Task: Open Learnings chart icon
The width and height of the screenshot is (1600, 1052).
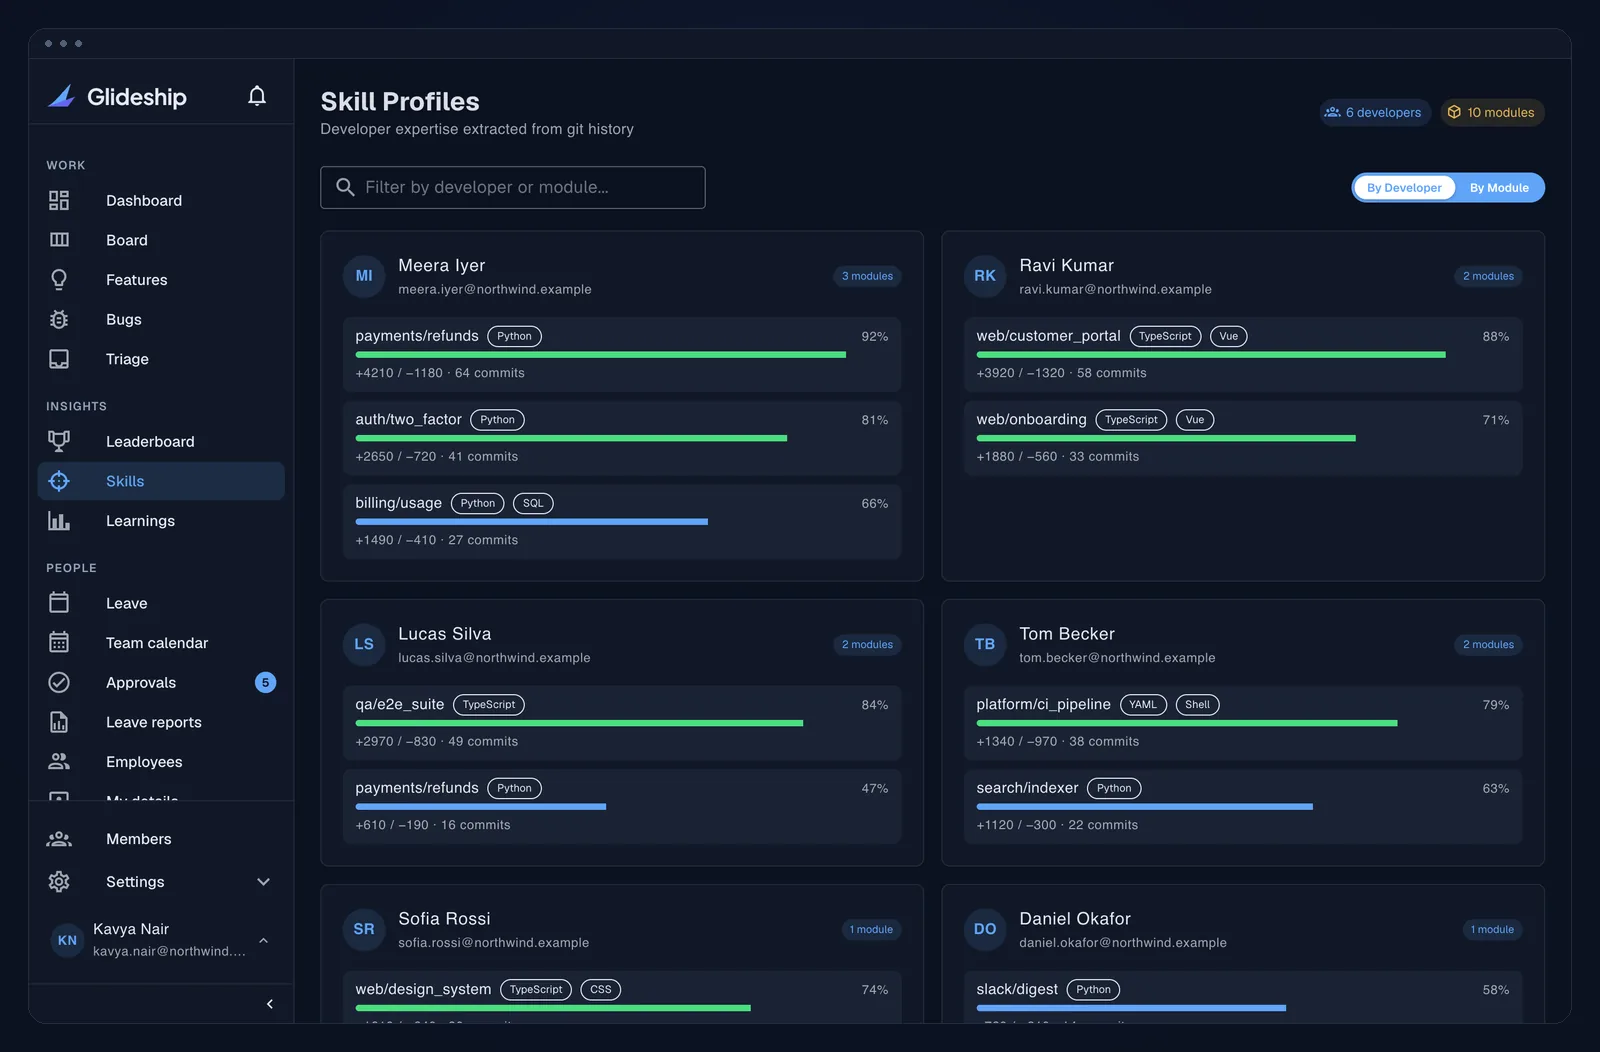Action: (x=59, y=521)
